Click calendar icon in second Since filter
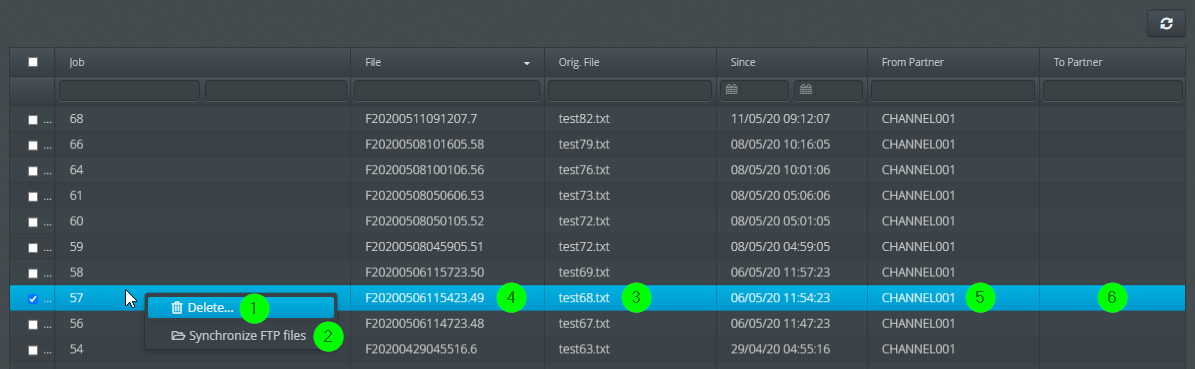This screenshot has width=1195, height=369. pos(806,90)
